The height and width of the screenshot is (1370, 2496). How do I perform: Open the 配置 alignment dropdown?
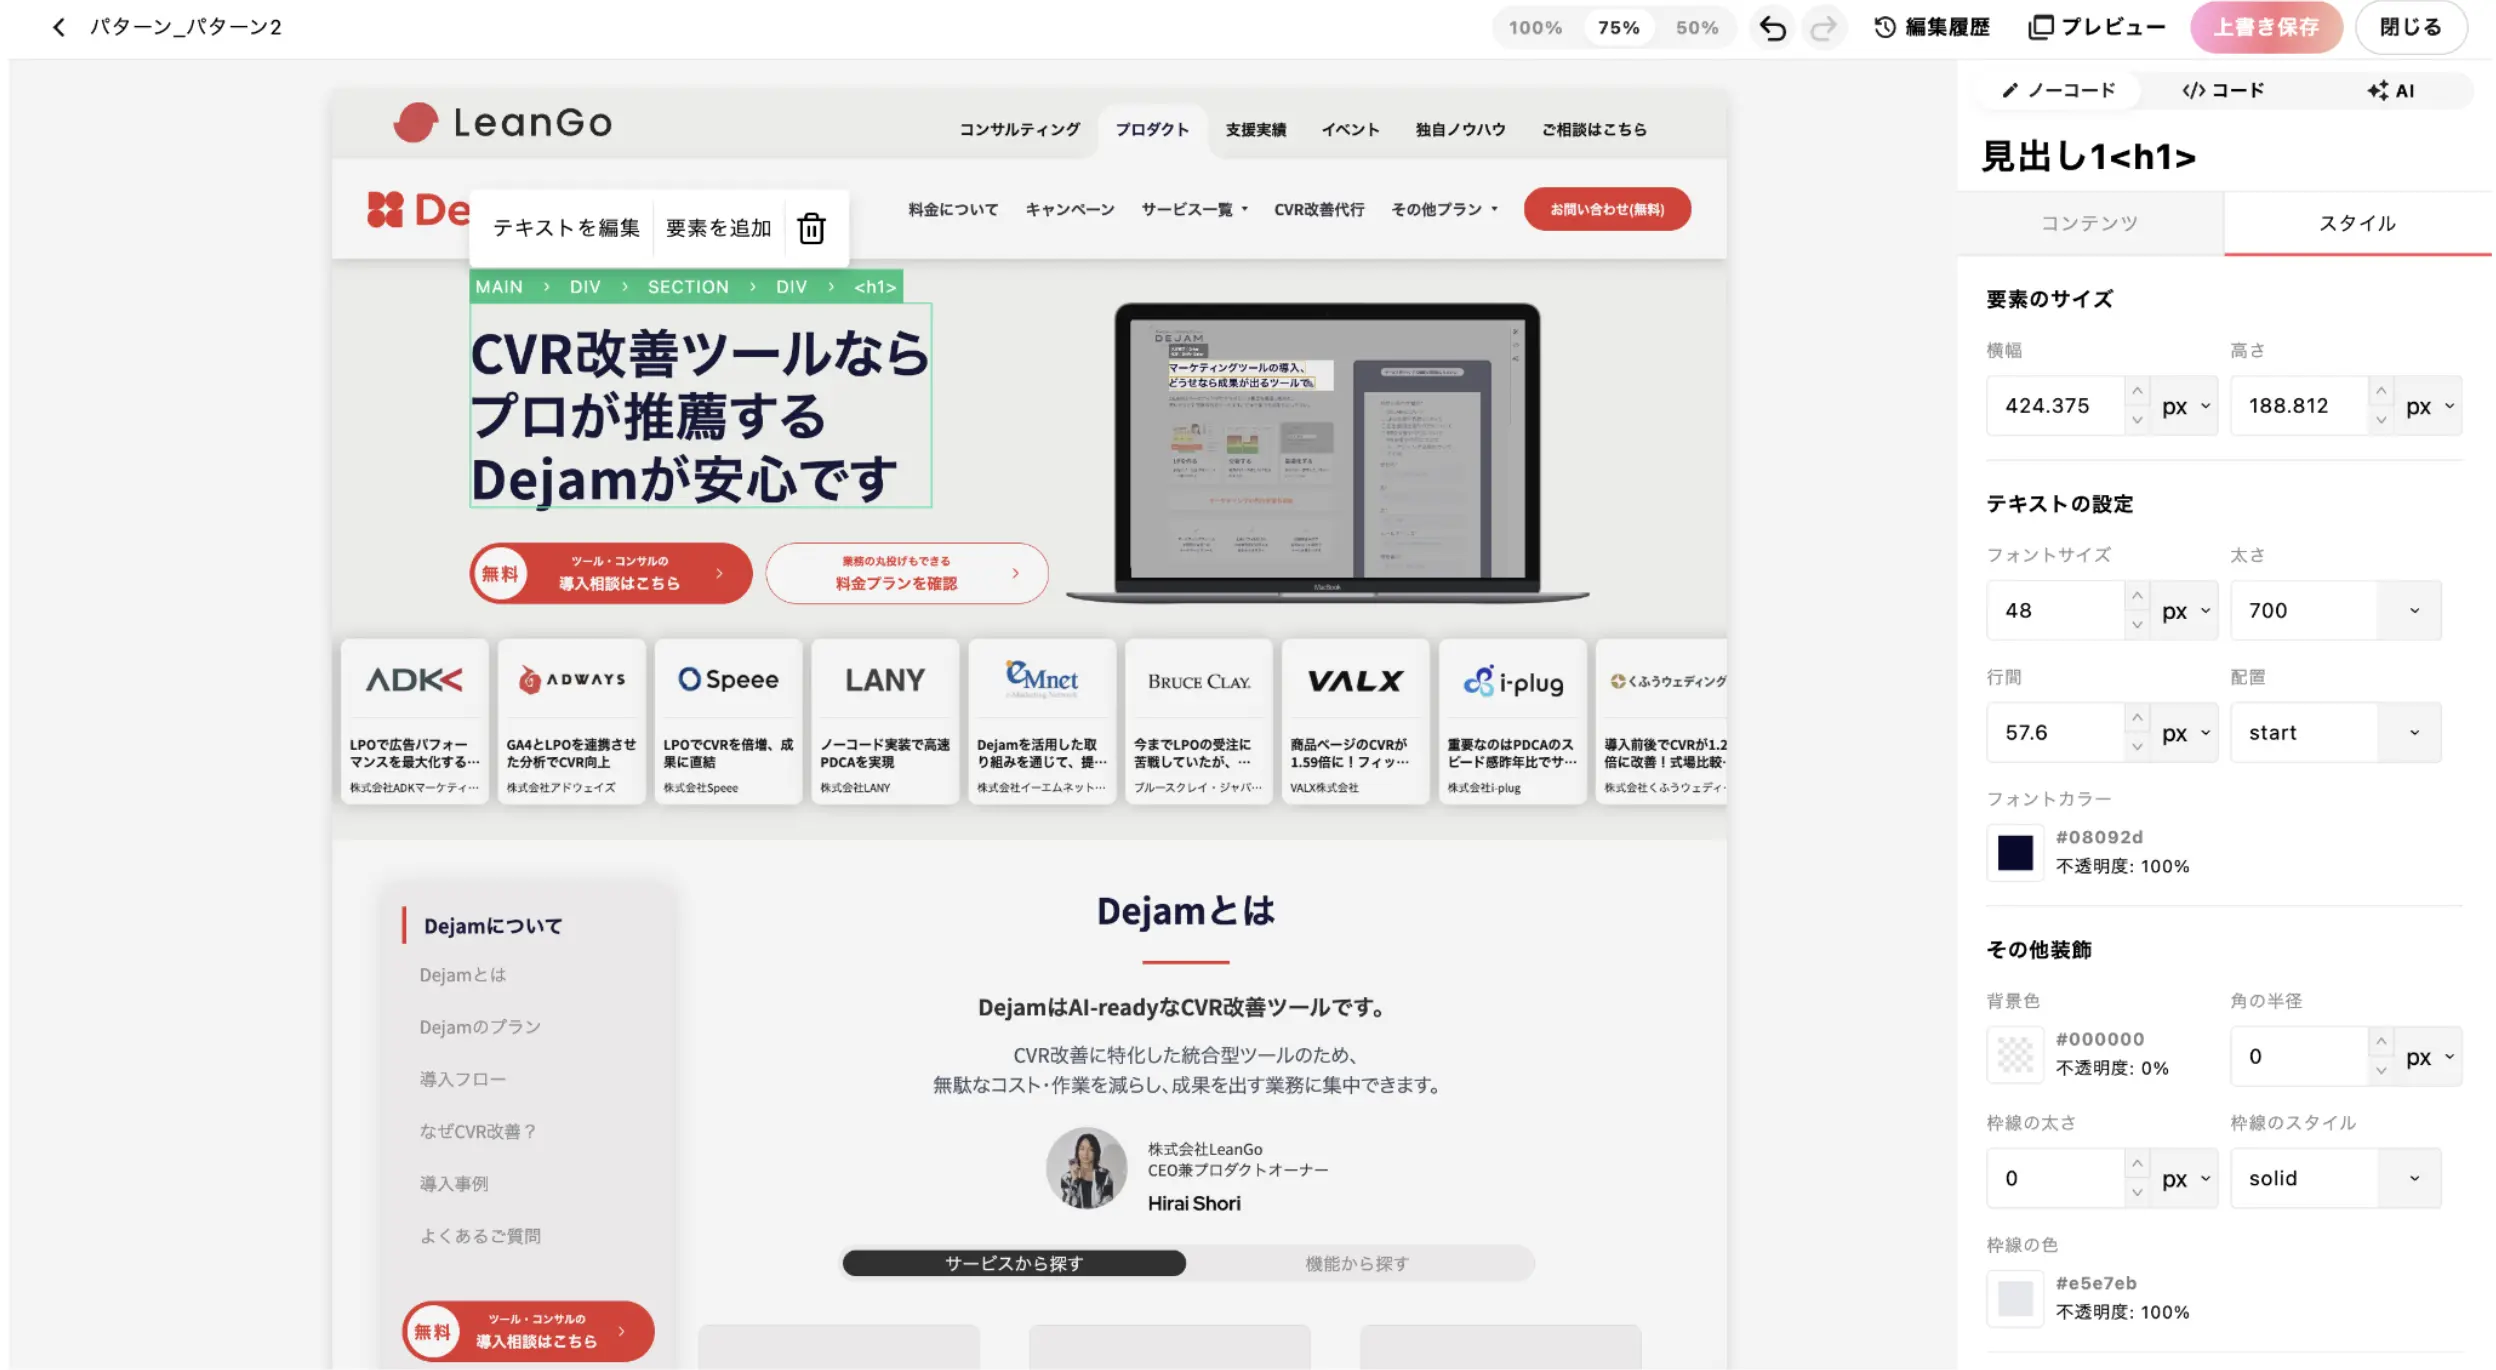(x=2335, y=733)
